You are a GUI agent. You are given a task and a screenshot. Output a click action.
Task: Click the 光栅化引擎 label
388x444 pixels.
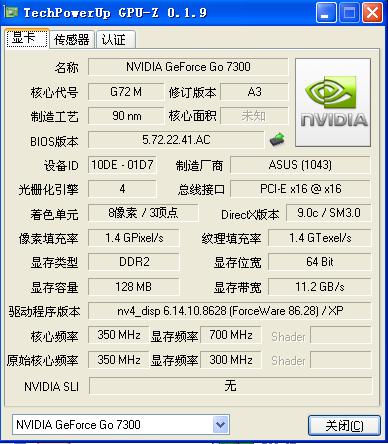tap(48, 190)
